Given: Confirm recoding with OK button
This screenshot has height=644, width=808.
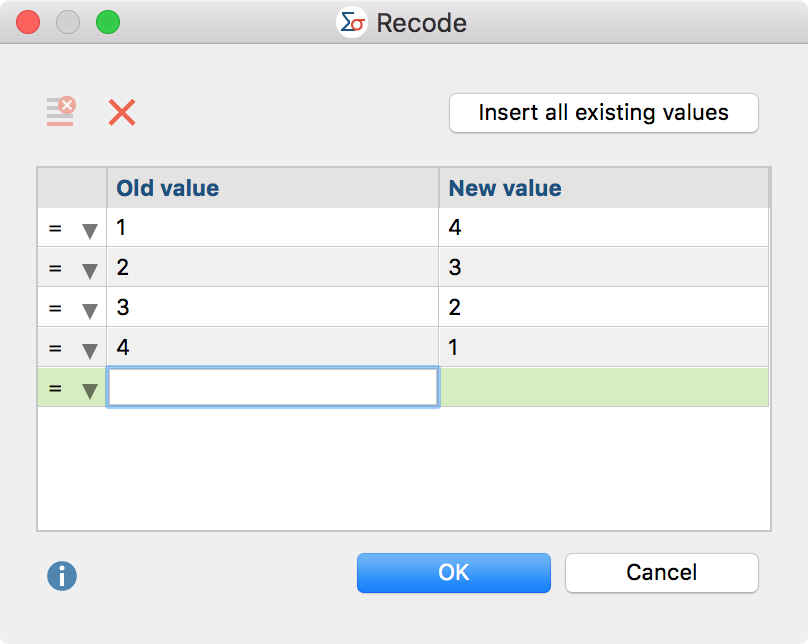Looking at the screenshot, I should pos(453,572).
